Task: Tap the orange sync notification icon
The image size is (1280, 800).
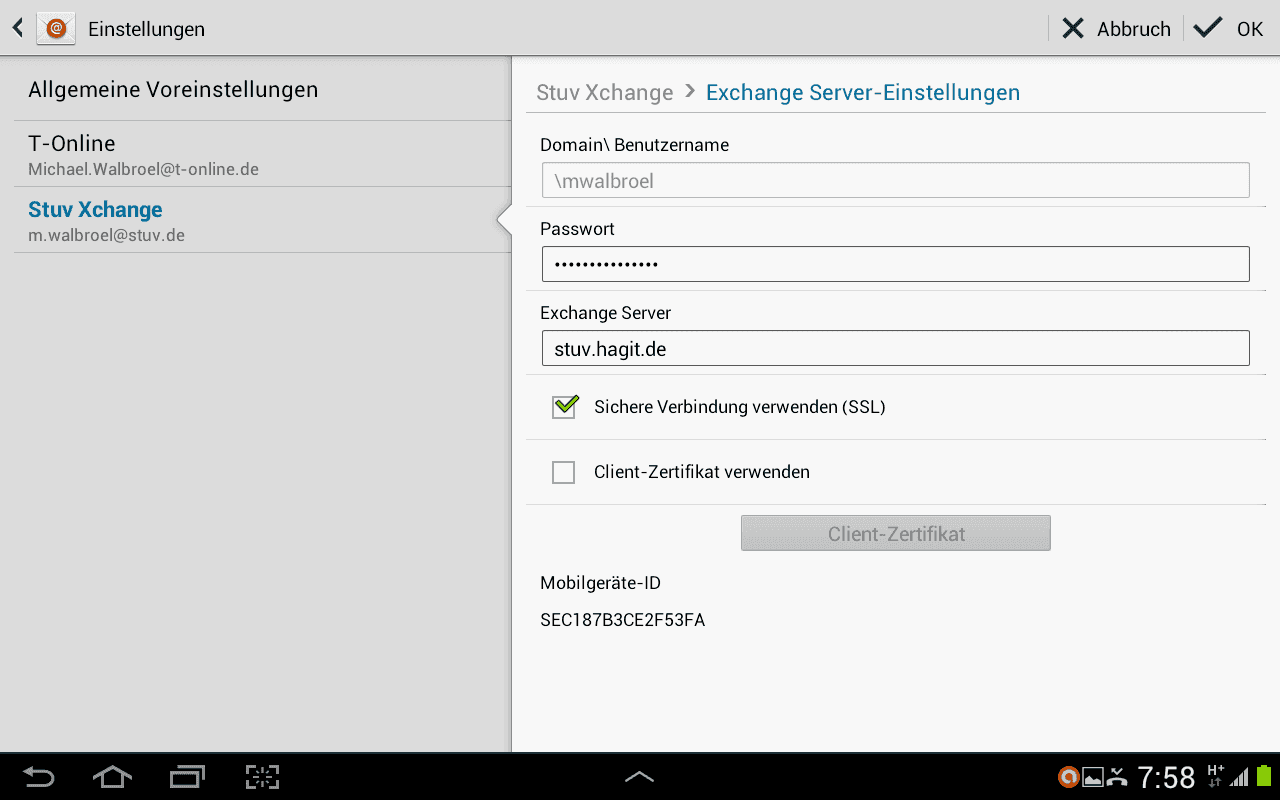Action: click(x=1069, y=777)
